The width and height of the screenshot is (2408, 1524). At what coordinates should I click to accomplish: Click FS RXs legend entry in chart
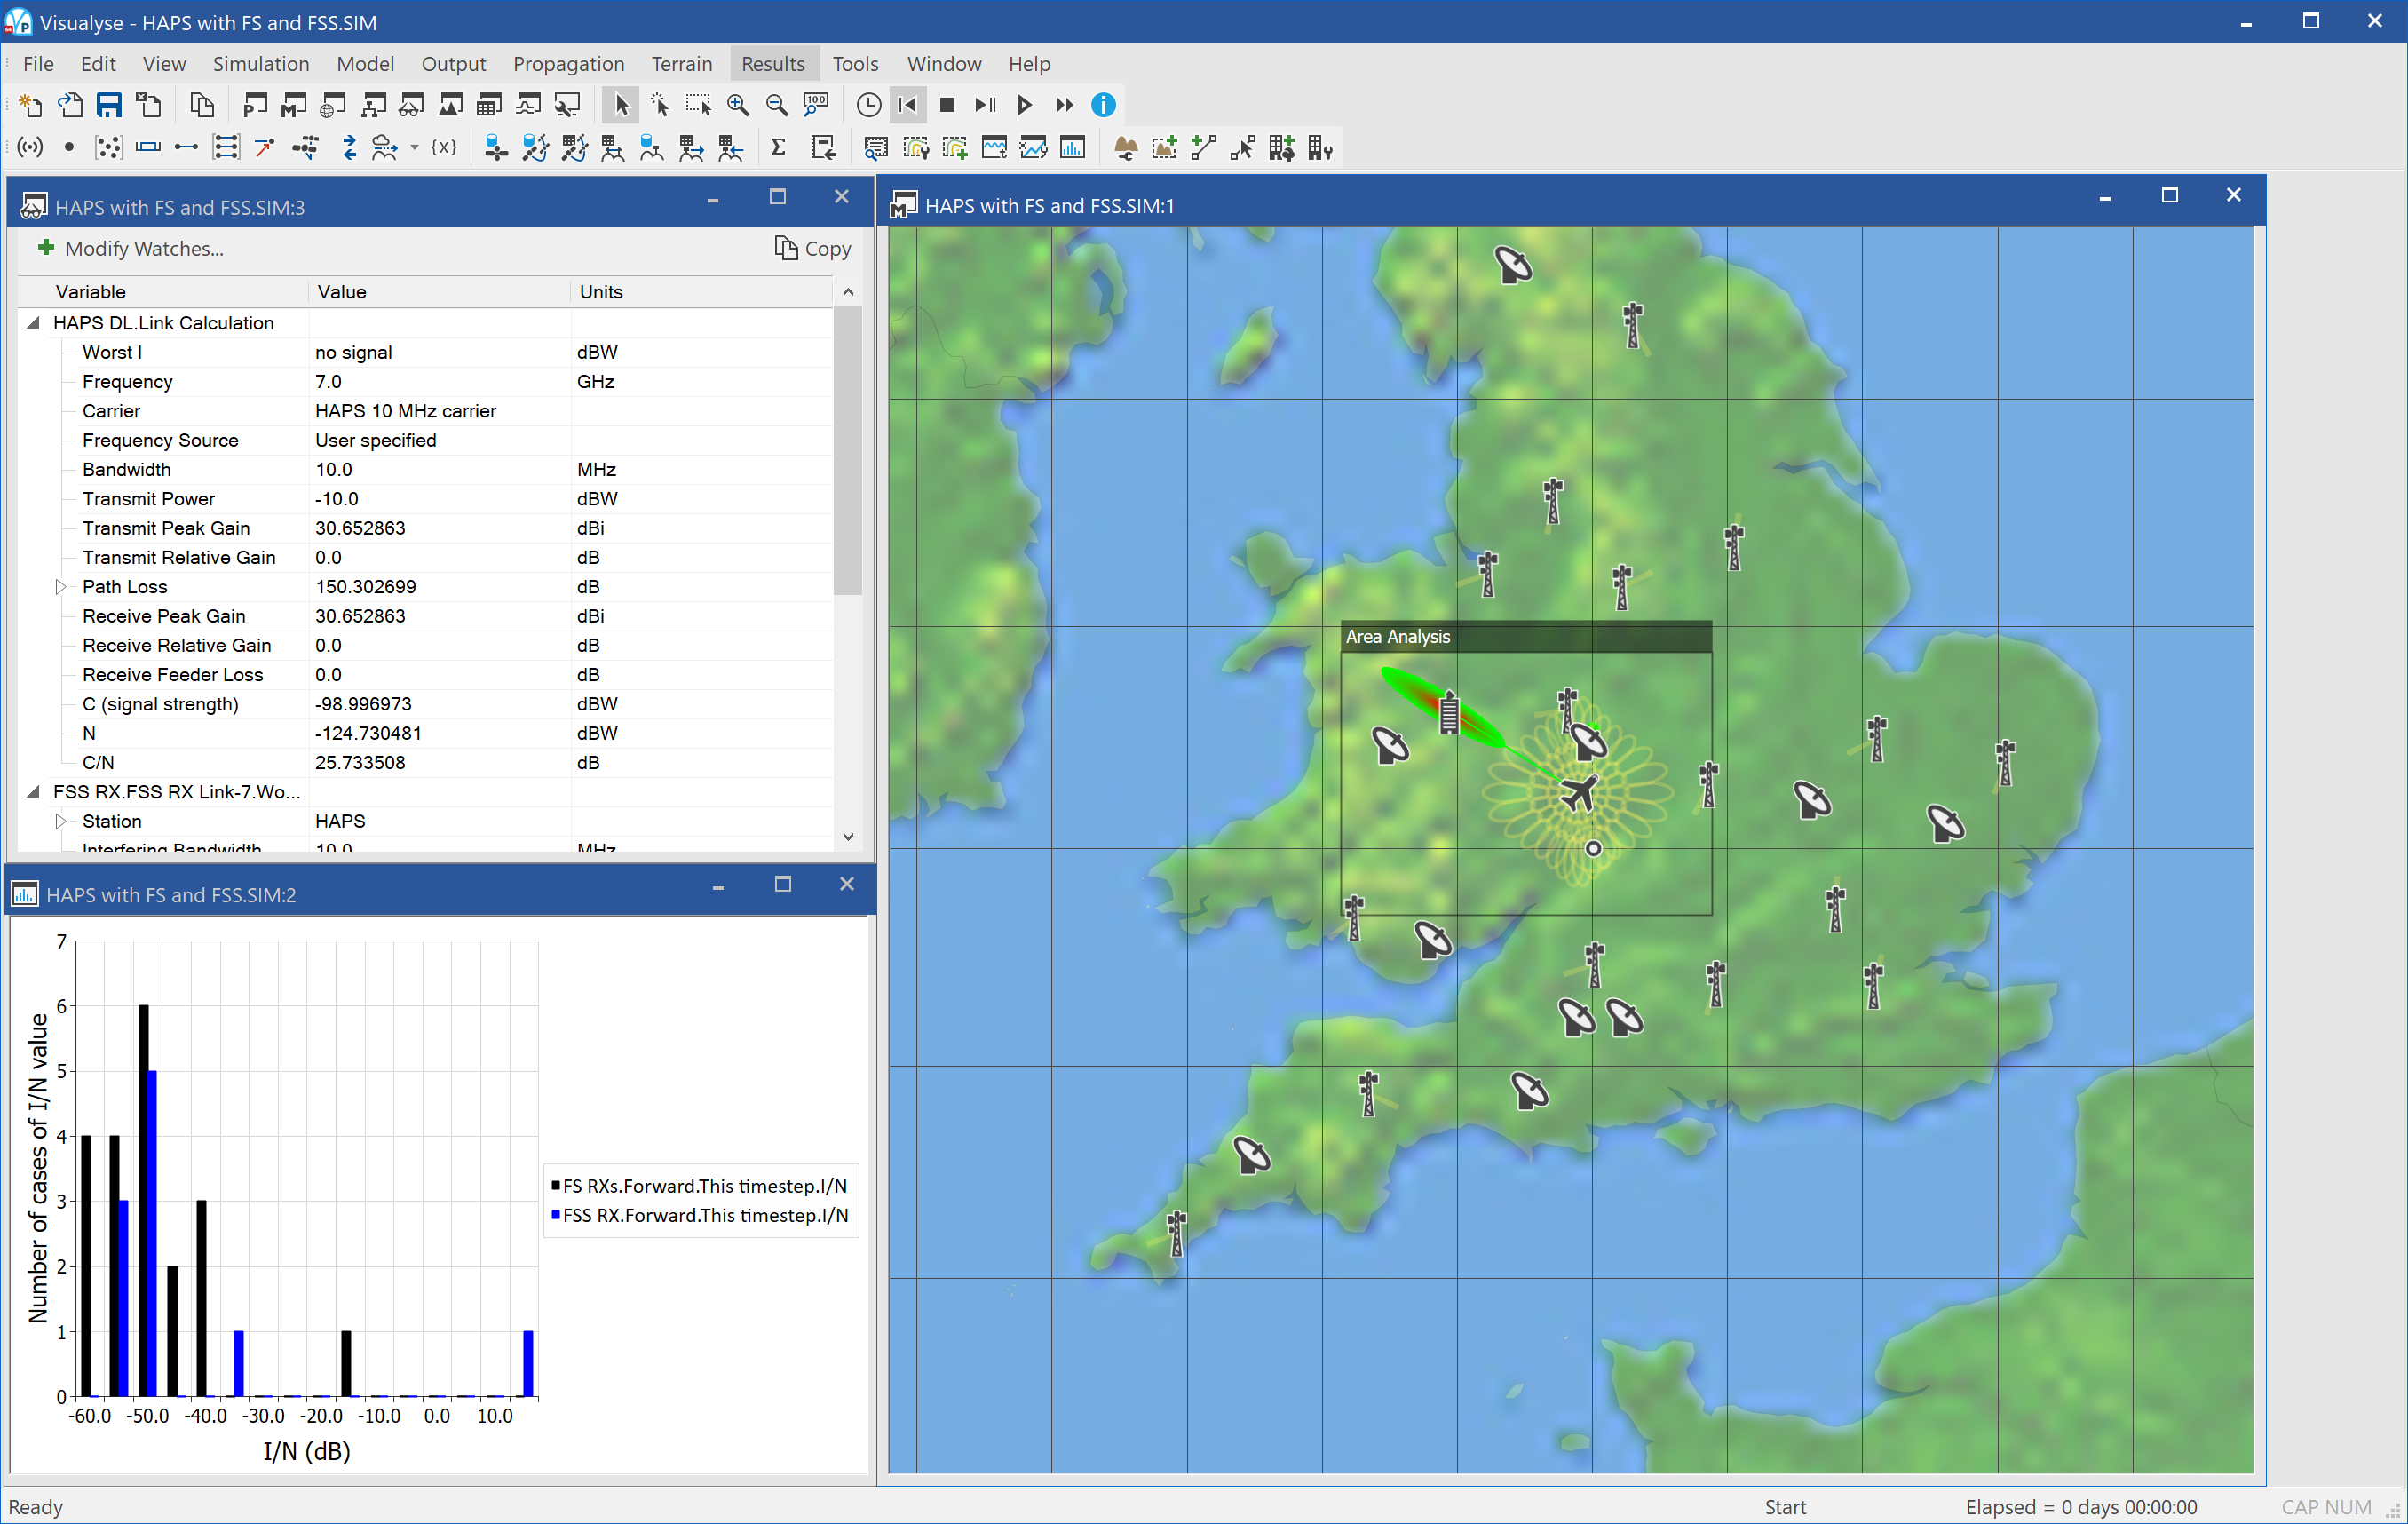tap(699, 1186)
